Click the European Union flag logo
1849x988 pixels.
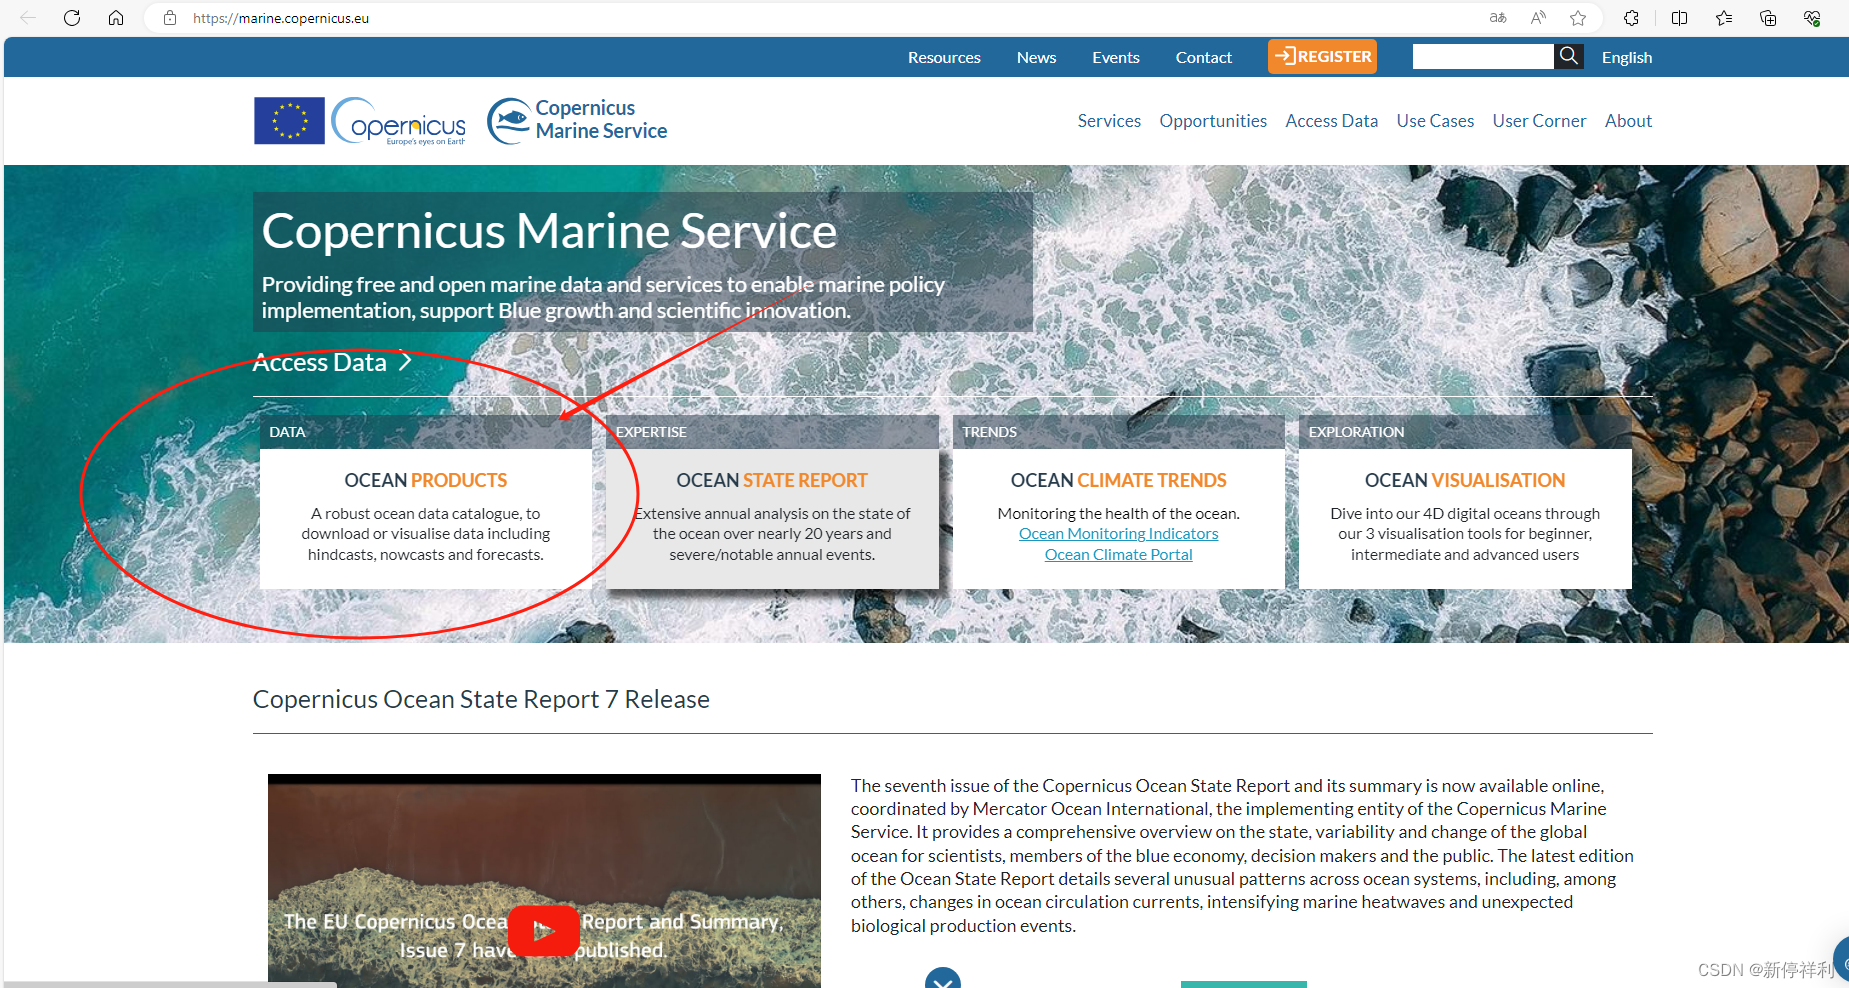[289, 121]
